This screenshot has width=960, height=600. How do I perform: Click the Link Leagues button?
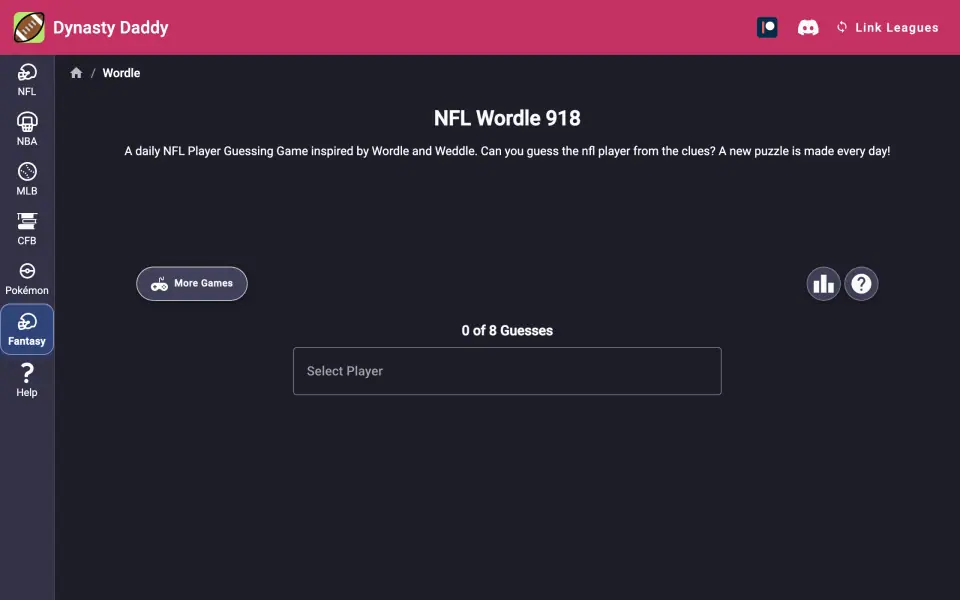(887, 28)
